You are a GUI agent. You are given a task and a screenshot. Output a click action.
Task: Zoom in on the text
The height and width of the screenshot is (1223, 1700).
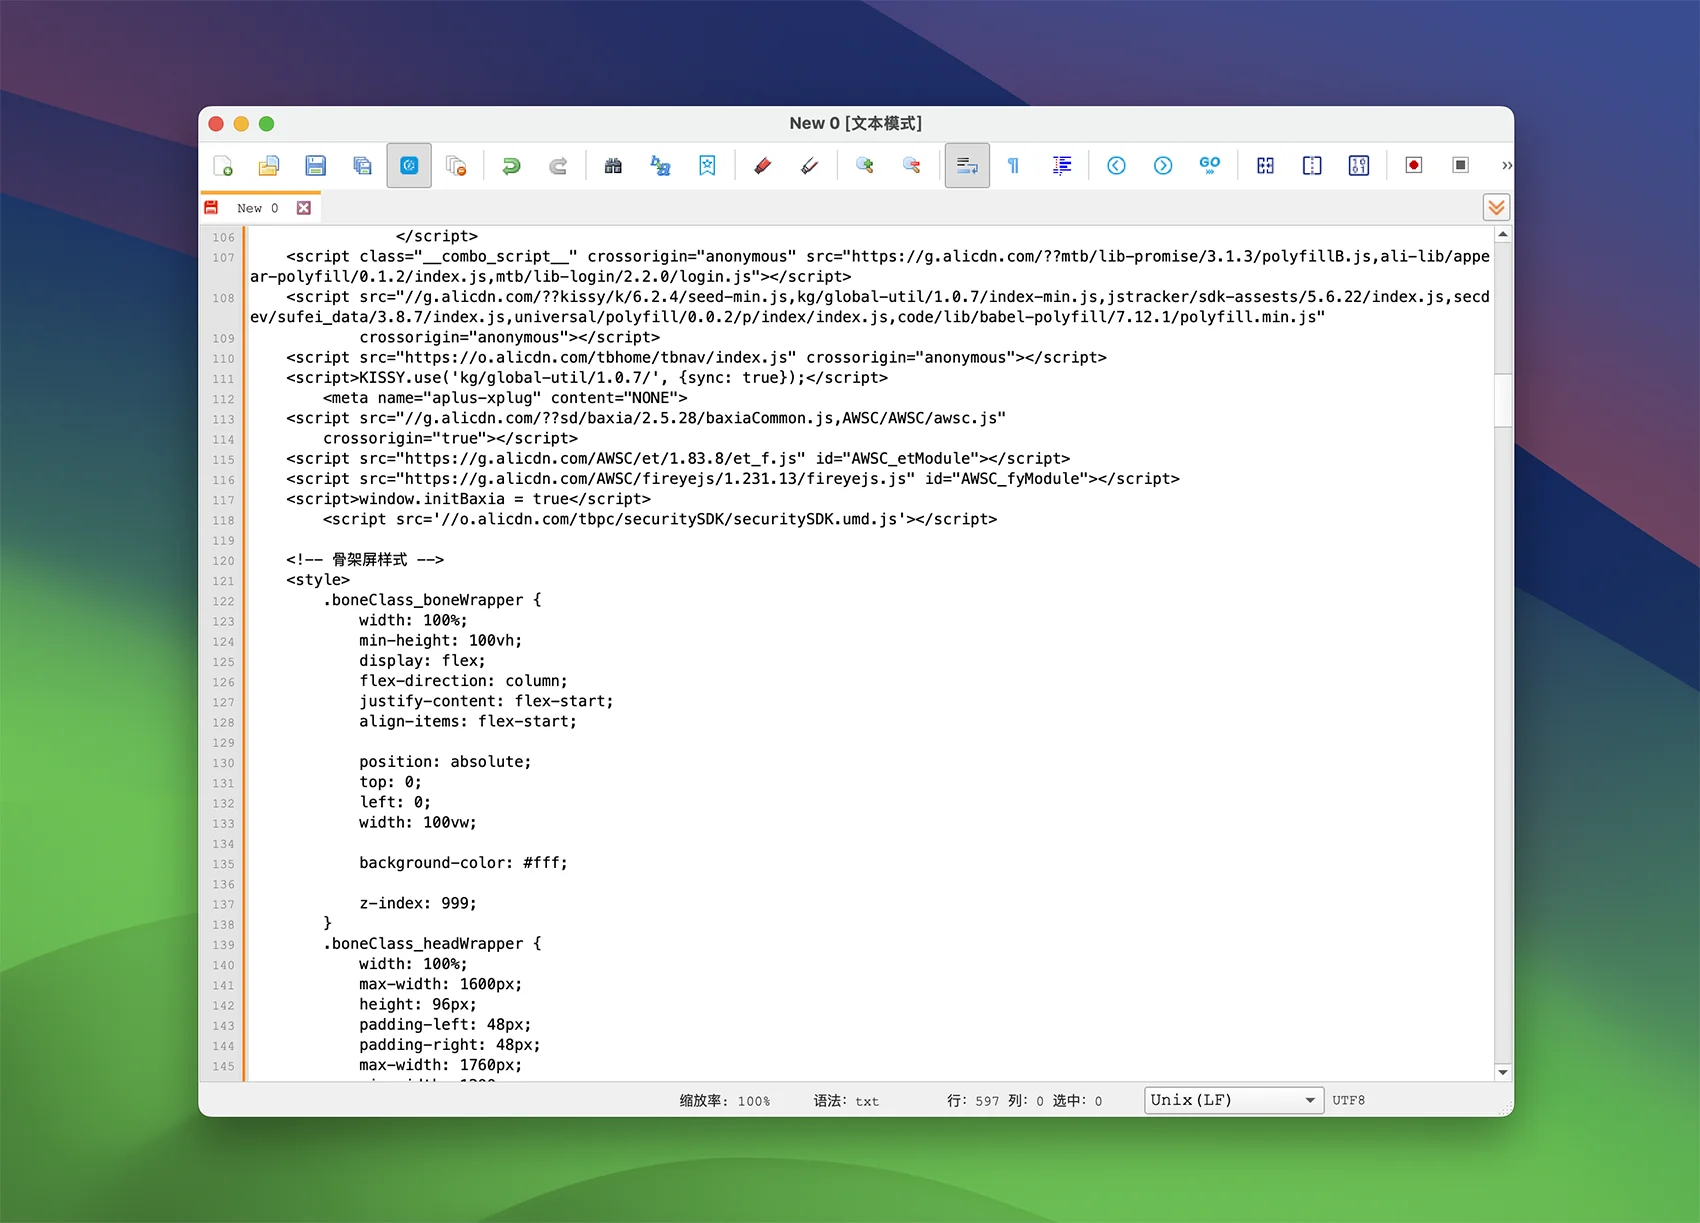(x=864, y=166)
